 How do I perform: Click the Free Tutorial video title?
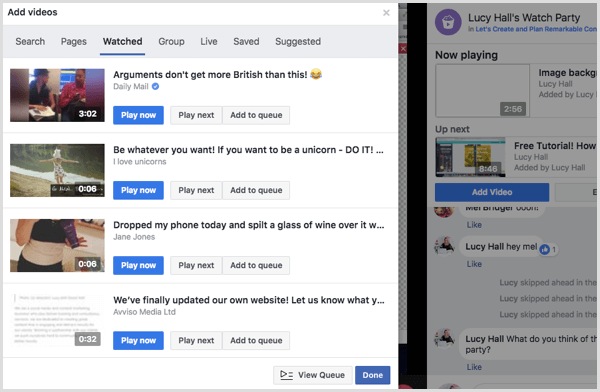555,146
